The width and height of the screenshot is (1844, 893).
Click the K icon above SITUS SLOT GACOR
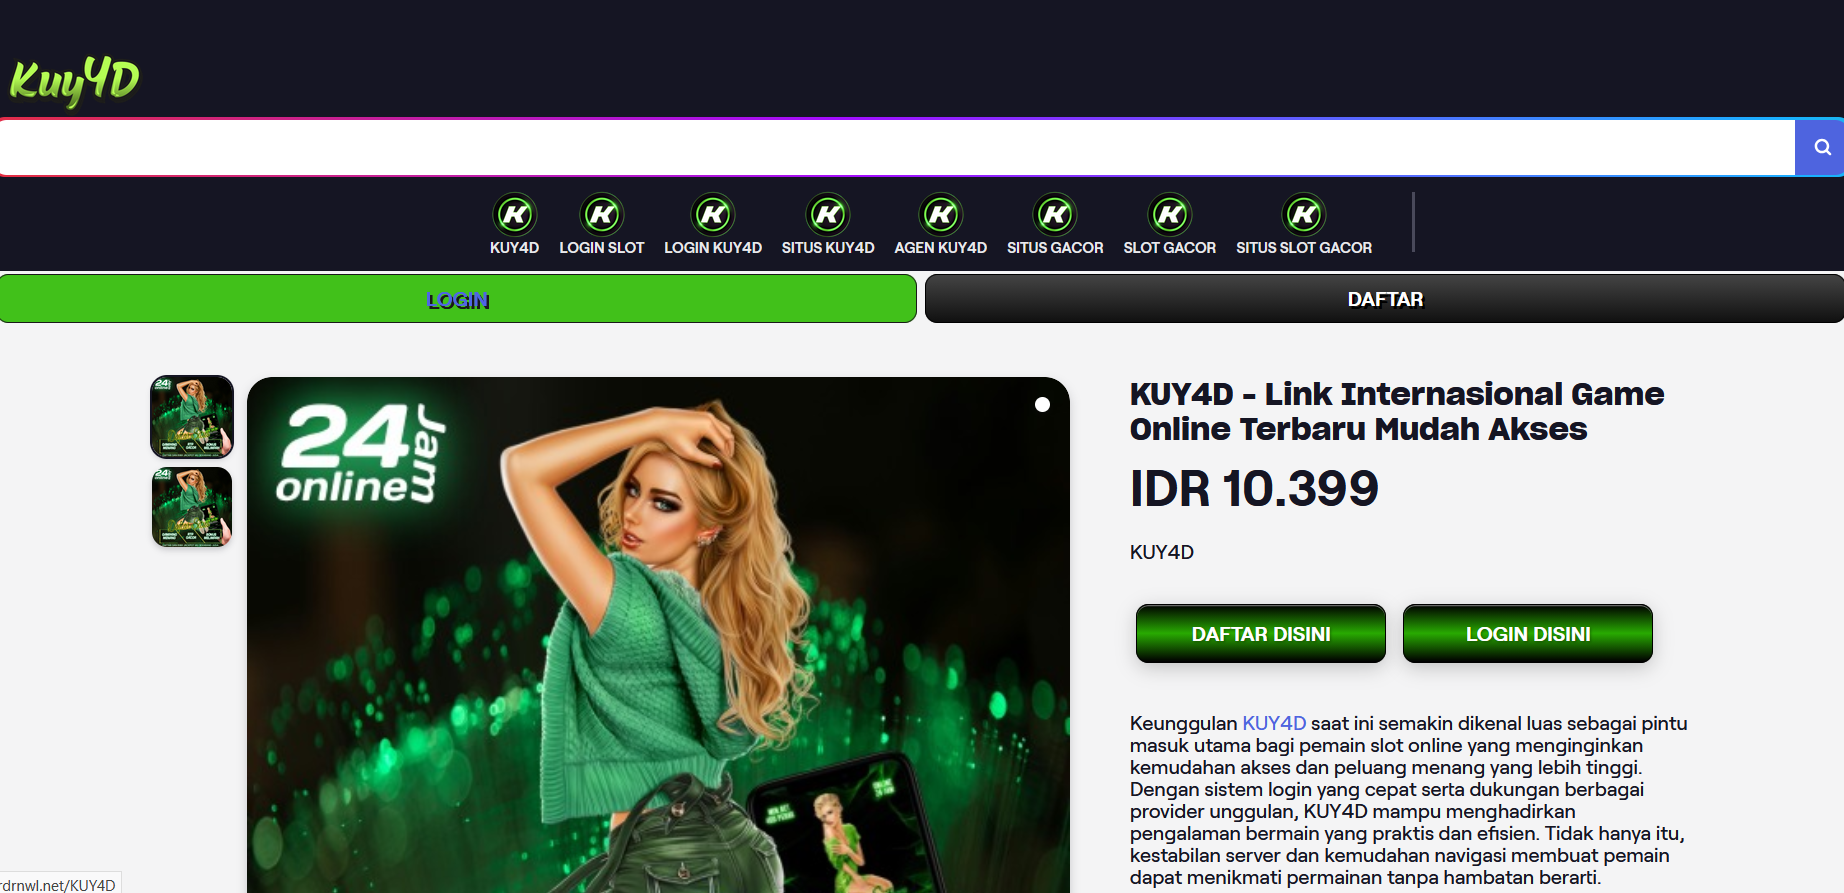pos(1304,214)
